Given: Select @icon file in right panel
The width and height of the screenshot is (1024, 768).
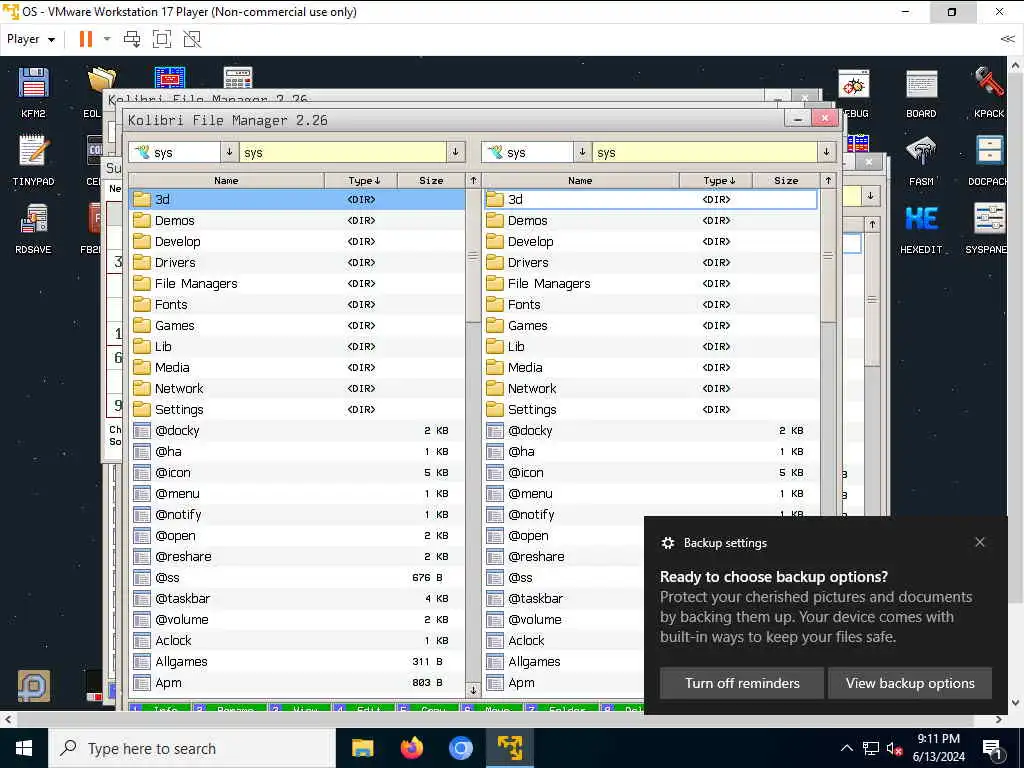Looking at the screenshot, I should click(x=651, y=472).
